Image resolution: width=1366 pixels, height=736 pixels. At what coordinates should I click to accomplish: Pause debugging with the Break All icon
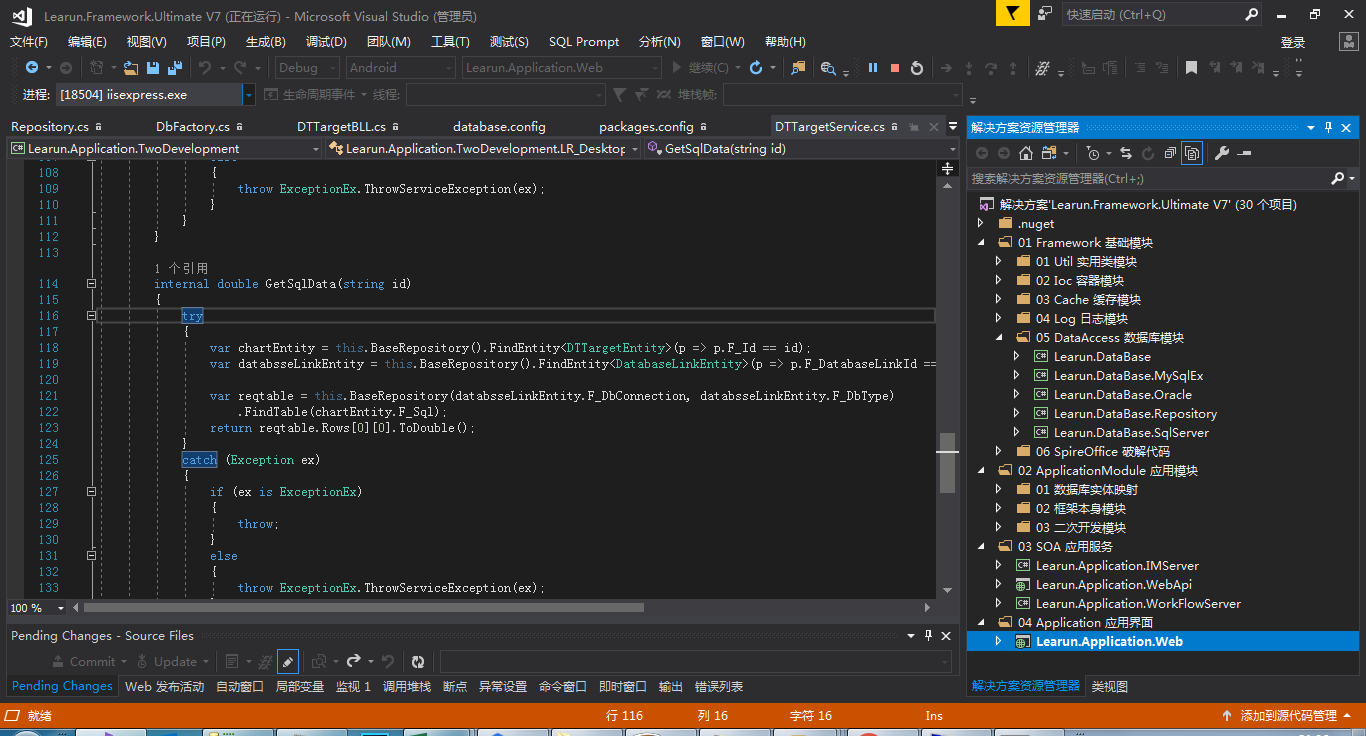click(873, 68)
